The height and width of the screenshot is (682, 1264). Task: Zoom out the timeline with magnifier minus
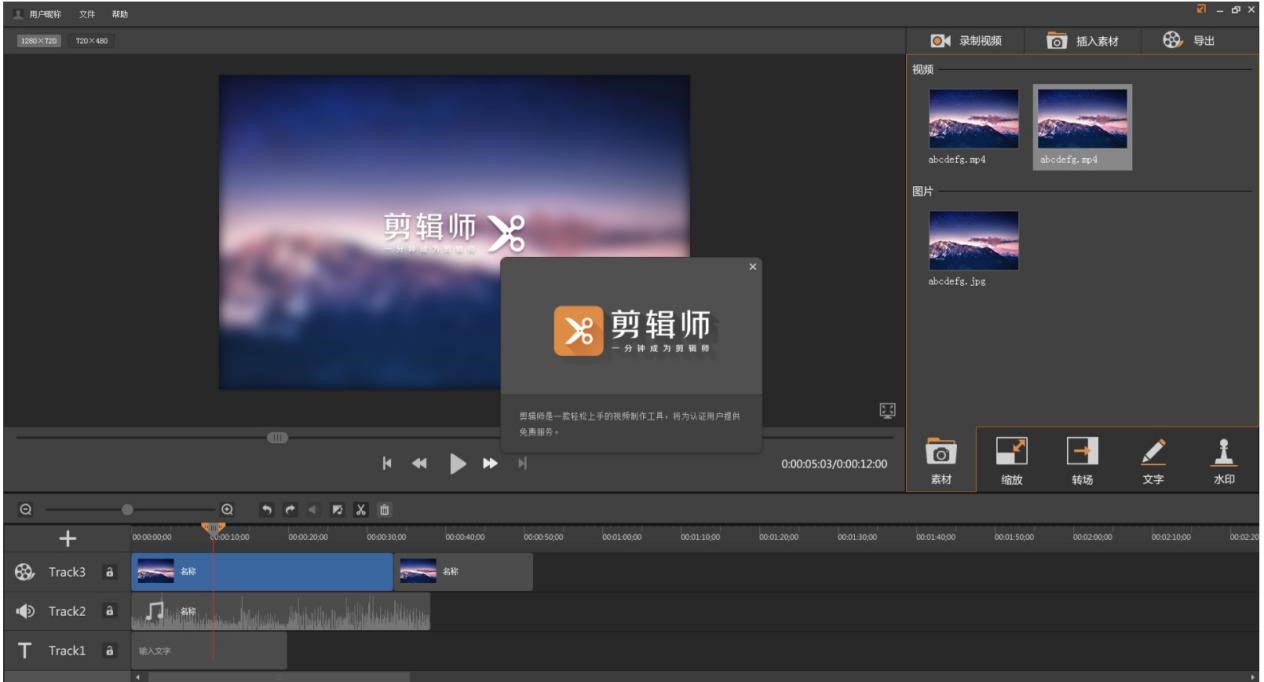pyautogui.click(x=26, y=509)
